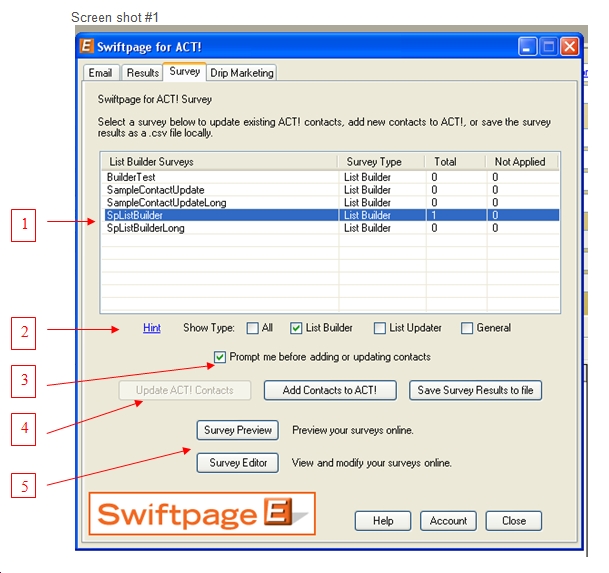Maximize the Swiftpage for ACT! window
The width and height of the screenshot is (609, 573).
tap(548, 47)
